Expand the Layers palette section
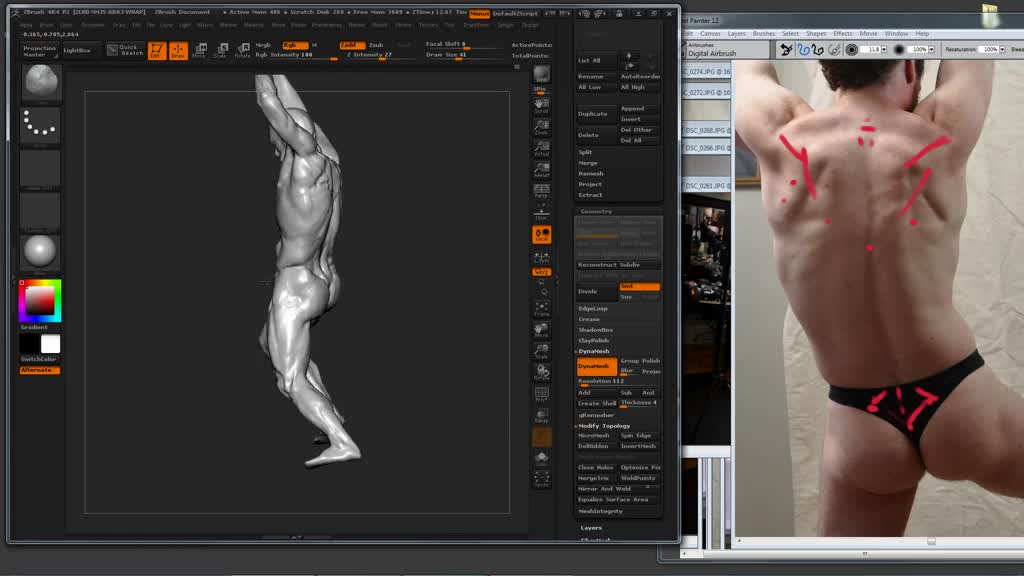This screenshot has height=576, width=1024. click(591, 528)
